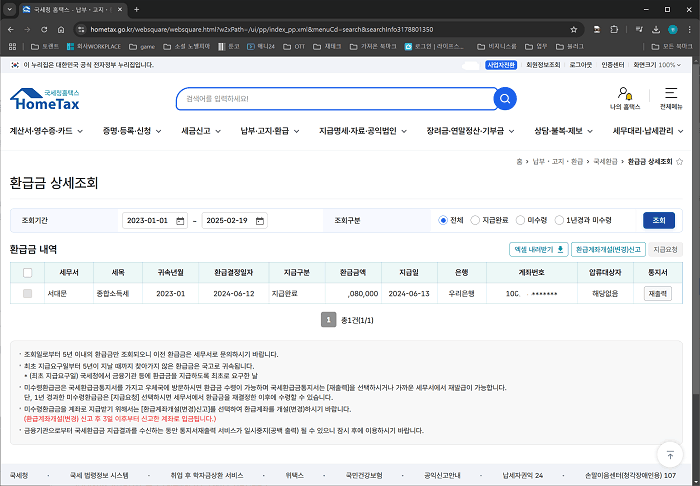Select the 지급완료 radio option
Image resolution: width=700 pixels, height=486 pixels.
475,220
